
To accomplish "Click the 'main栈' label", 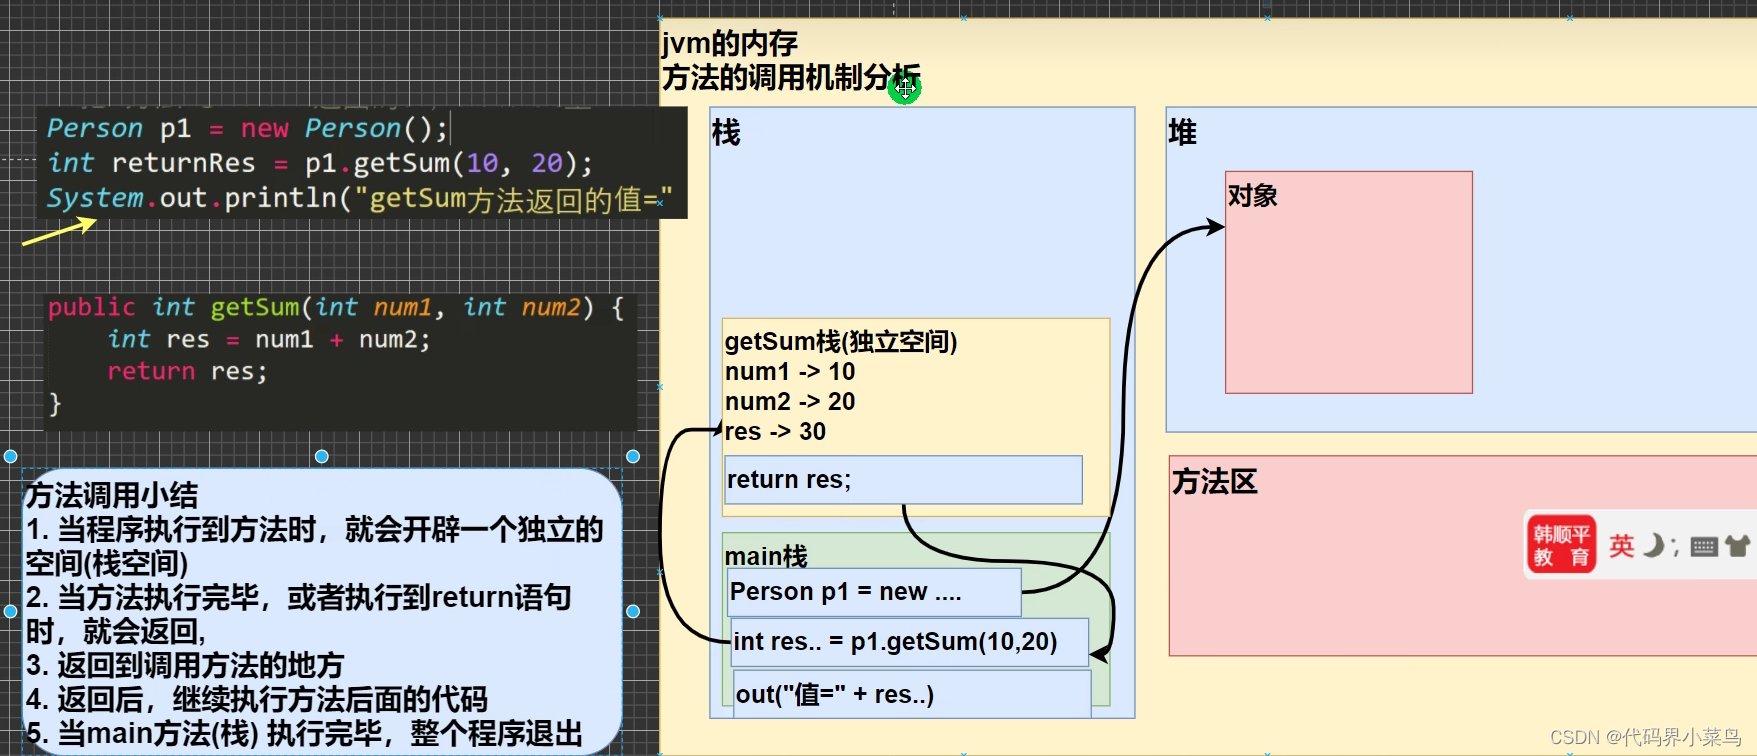I will pyautogui.click(x=766, y=556).
